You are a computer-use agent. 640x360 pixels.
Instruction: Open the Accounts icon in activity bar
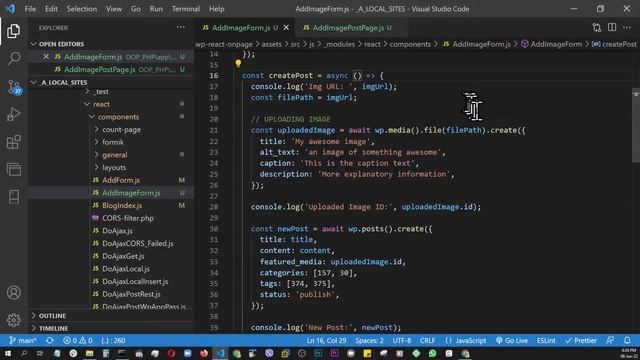[x=13, y=292]
